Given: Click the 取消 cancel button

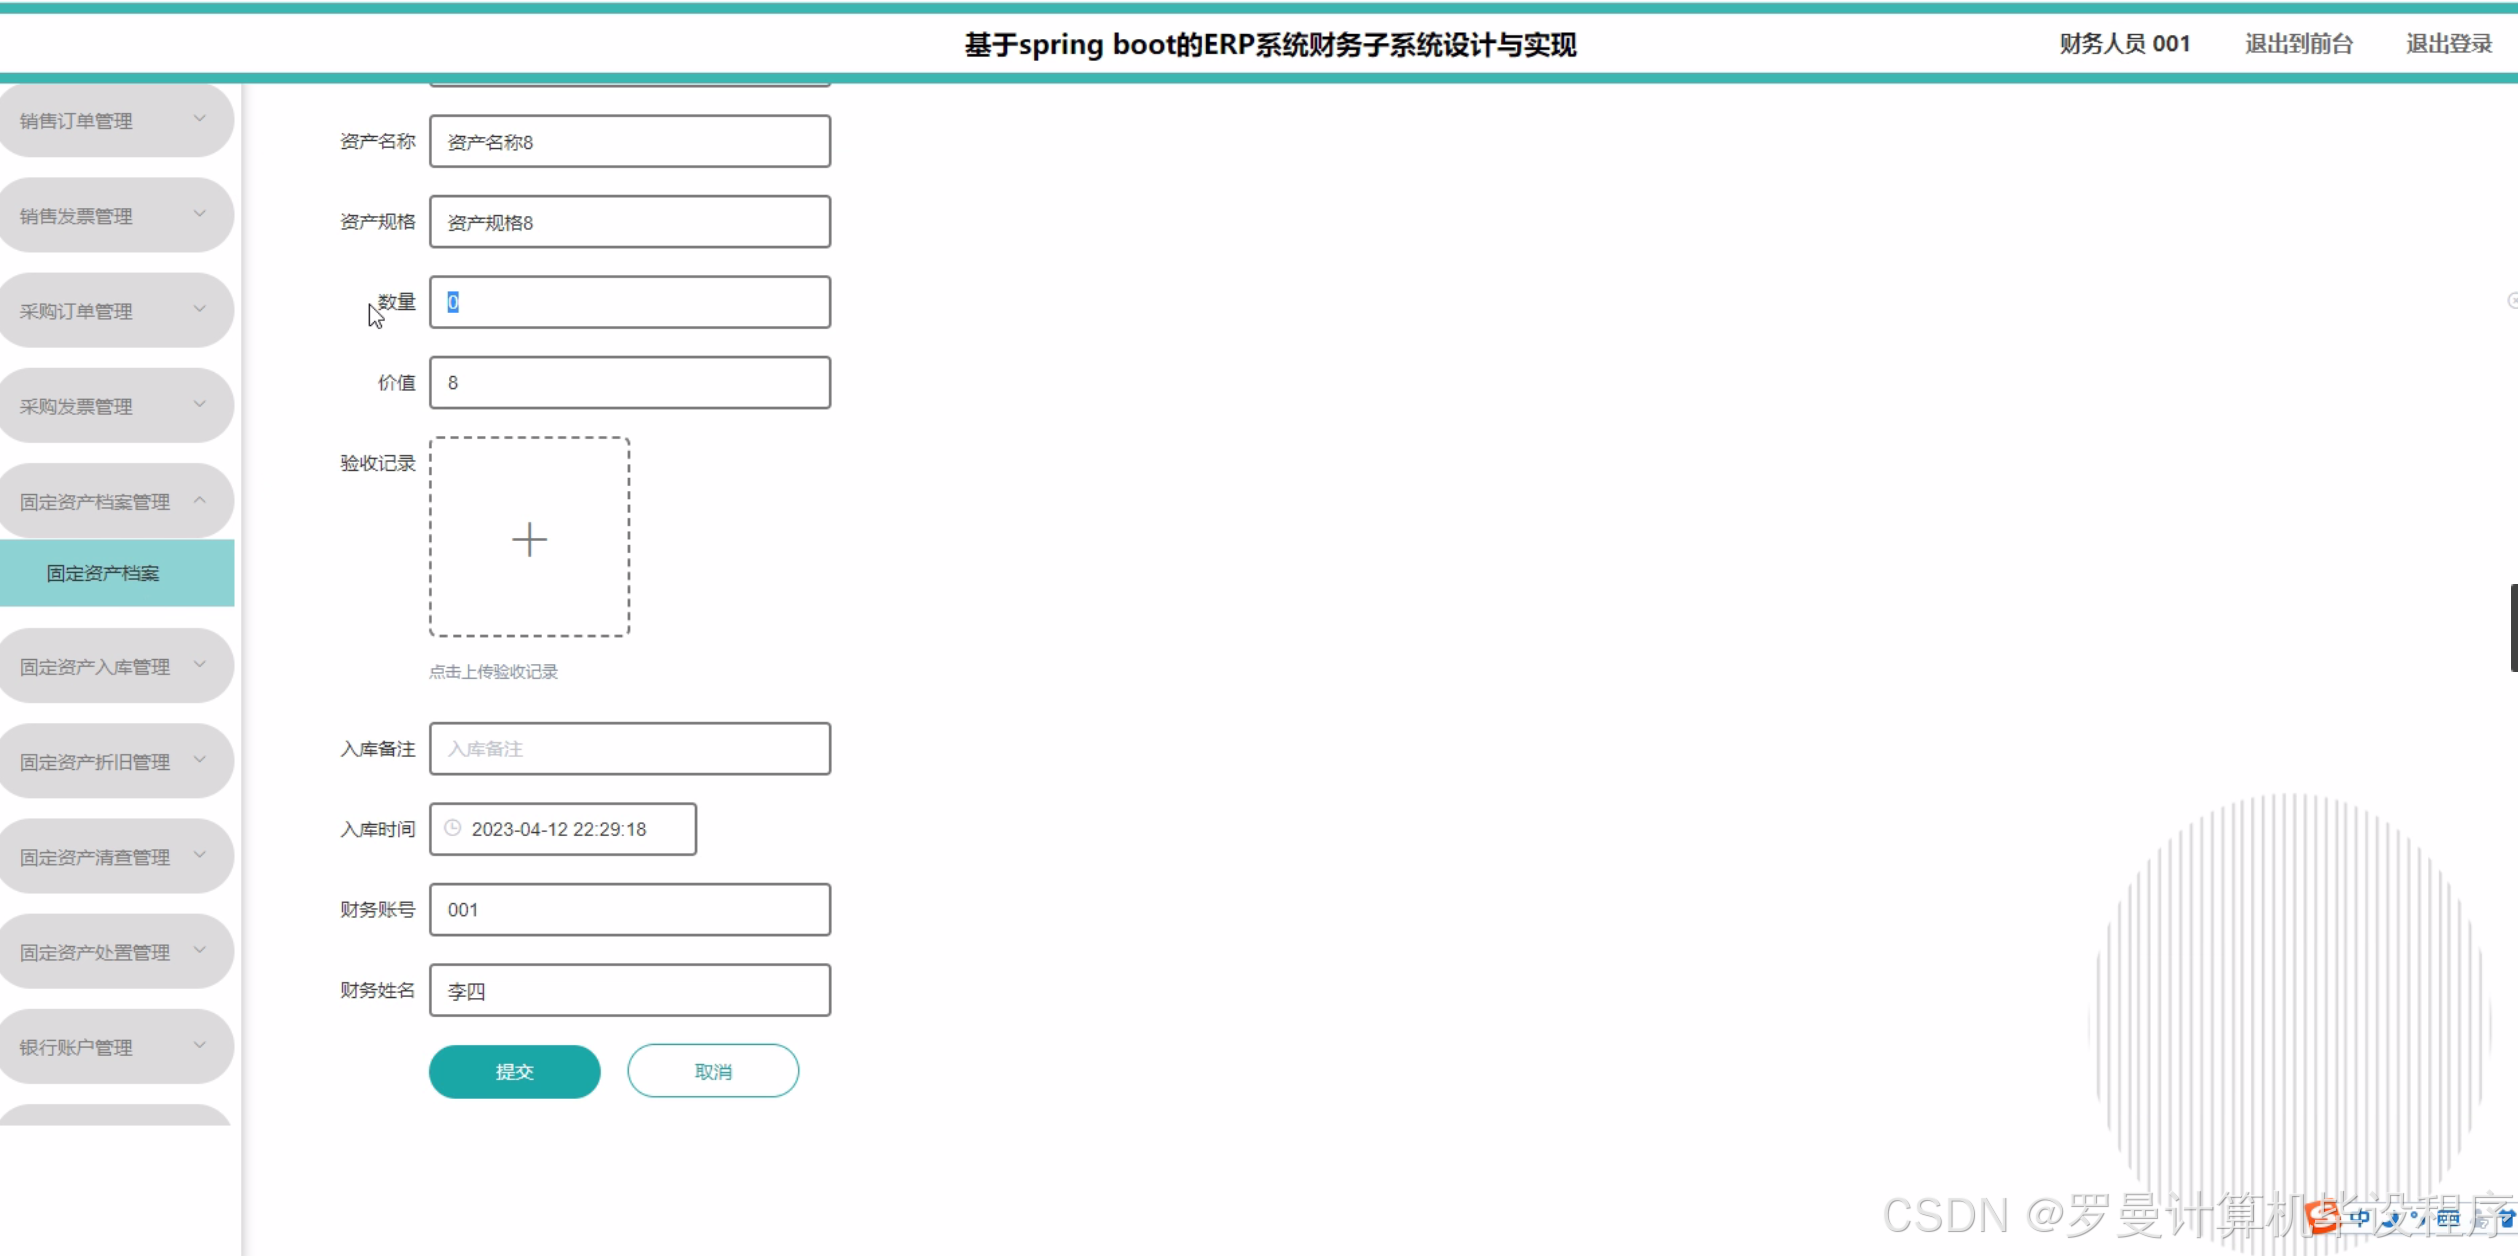Looking at the screenshot, I should (712, 1071).
